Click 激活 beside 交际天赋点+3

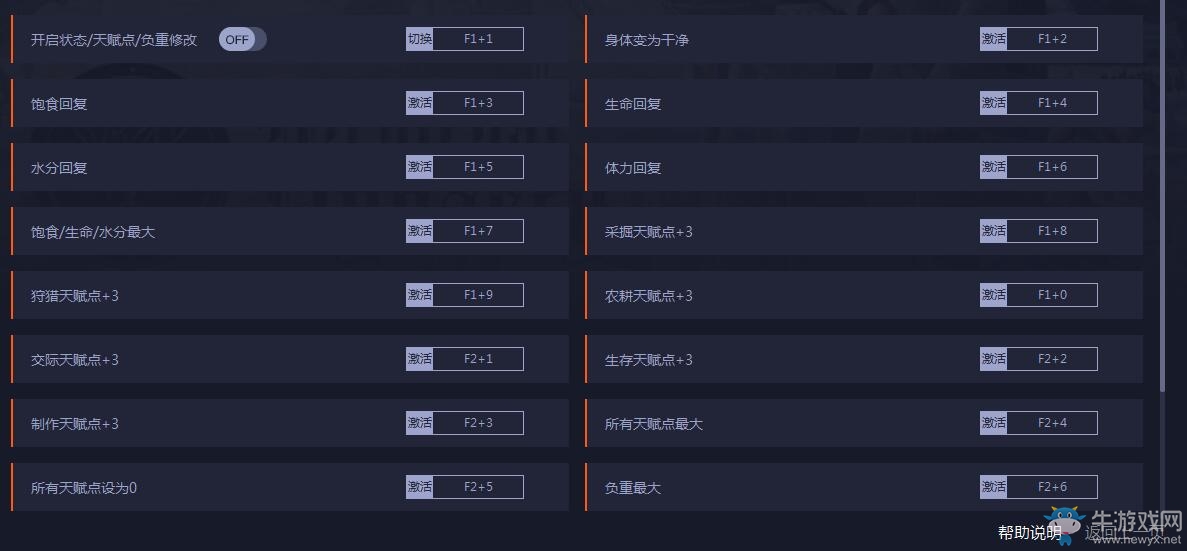coord(419,359)
